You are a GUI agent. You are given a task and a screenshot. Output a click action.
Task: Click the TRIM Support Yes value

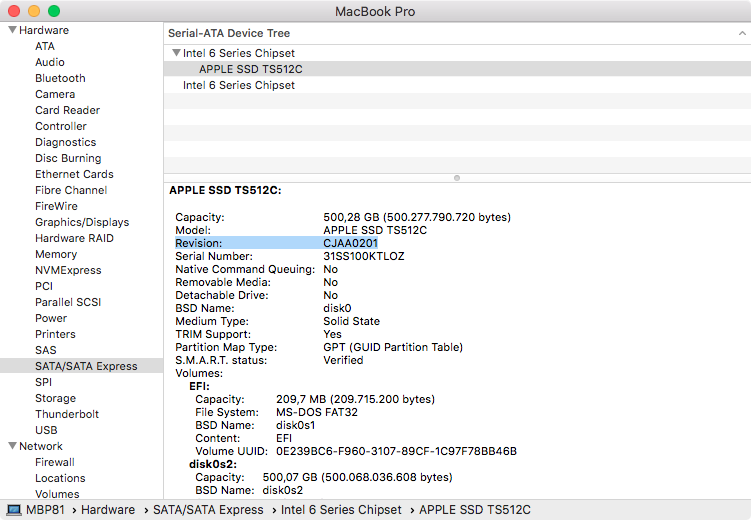(x=332, y=334)
